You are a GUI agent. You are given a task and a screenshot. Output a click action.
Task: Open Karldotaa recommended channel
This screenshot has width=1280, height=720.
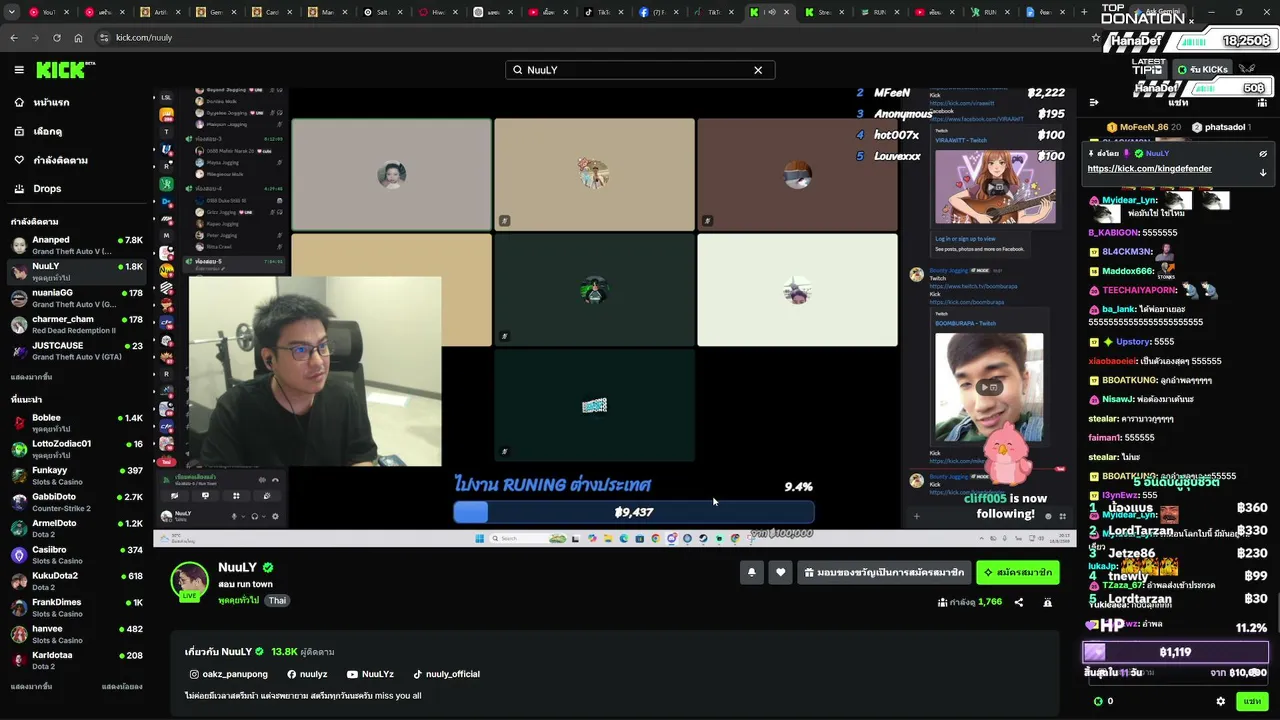point(77,660)
